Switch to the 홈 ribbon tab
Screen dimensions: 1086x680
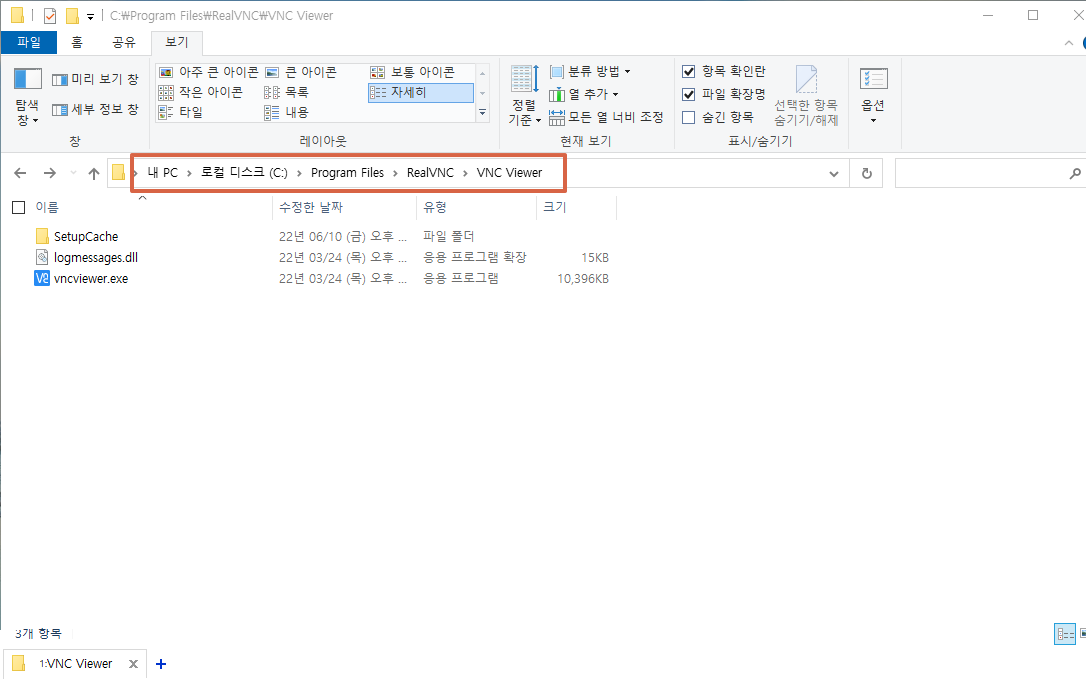77,42
